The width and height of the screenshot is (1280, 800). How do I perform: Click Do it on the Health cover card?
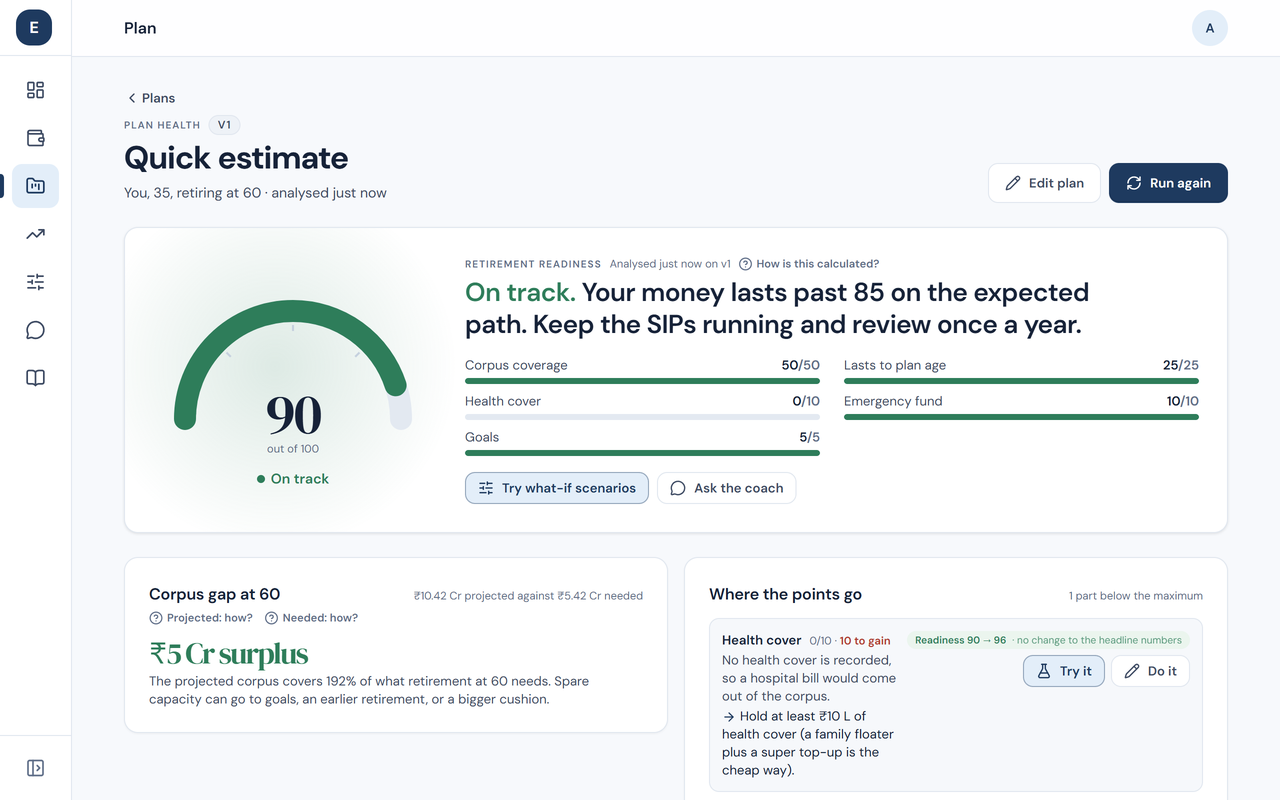point(1150,671)
